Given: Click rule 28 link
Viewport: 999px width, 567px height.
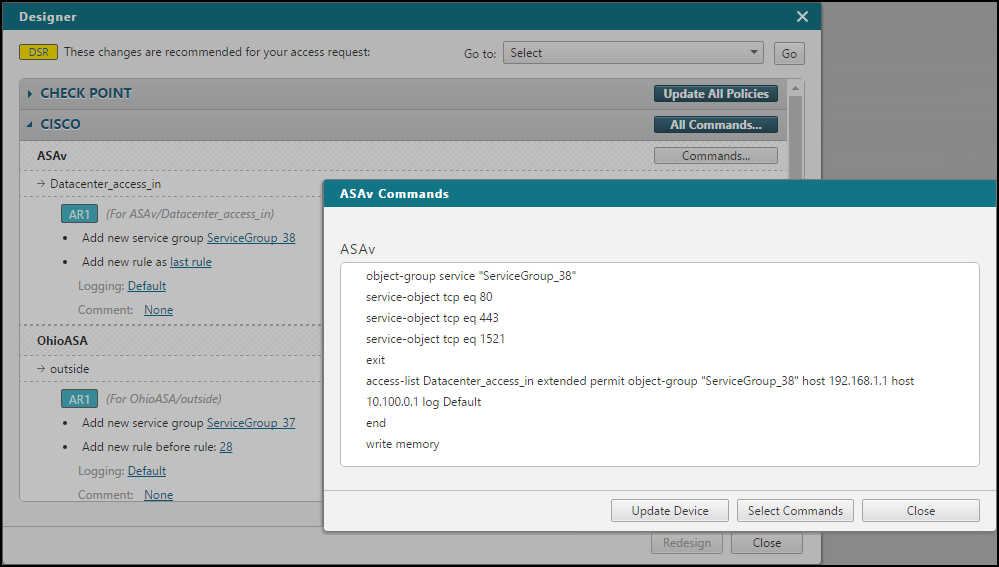Looking at the screenshot, I should click(226, 447).
